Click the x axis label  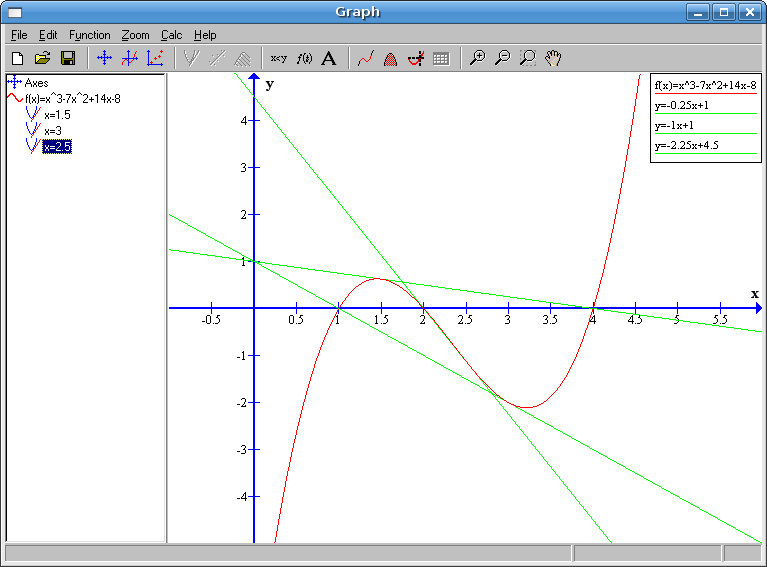[x=755, y=294]
